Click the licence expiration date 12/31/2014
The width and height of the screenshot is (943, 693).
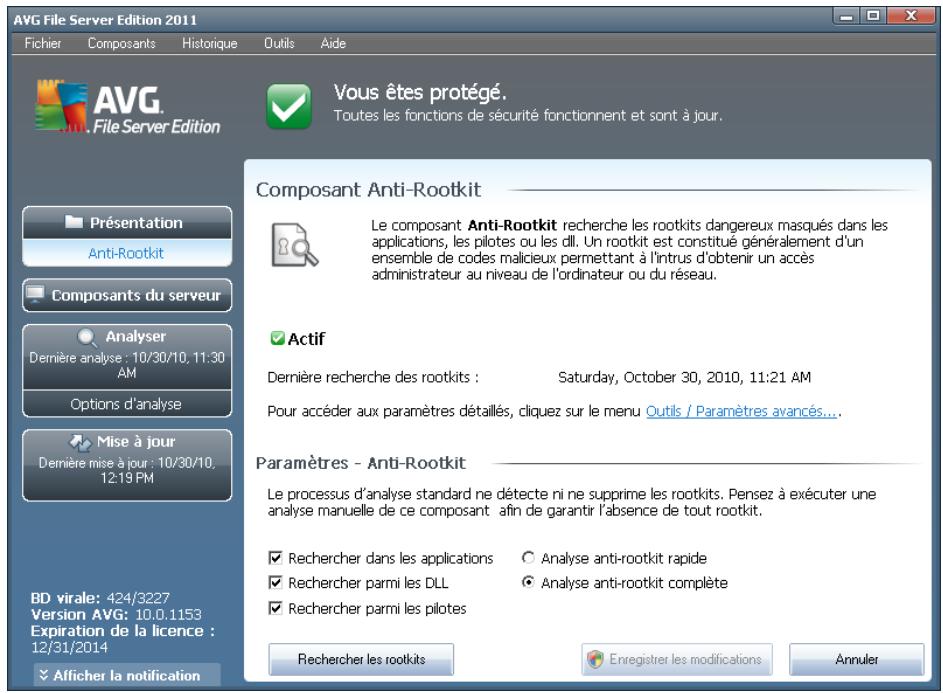click(x=69, y=647)
